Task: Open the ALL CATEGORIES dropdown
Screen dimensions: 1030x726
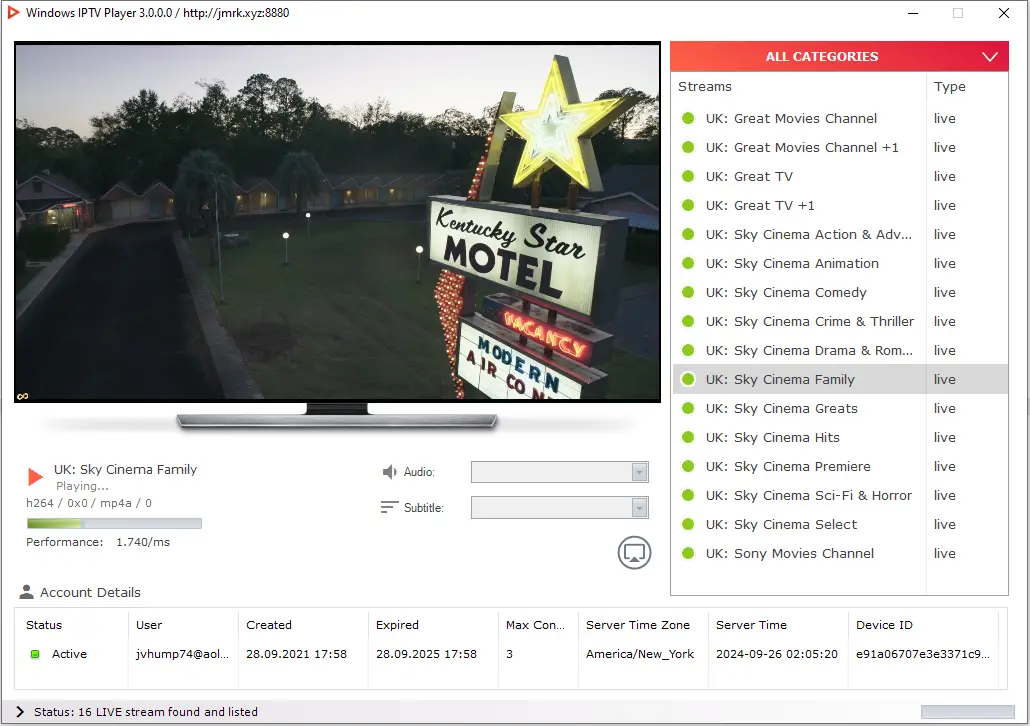Action: coord(839,57)
